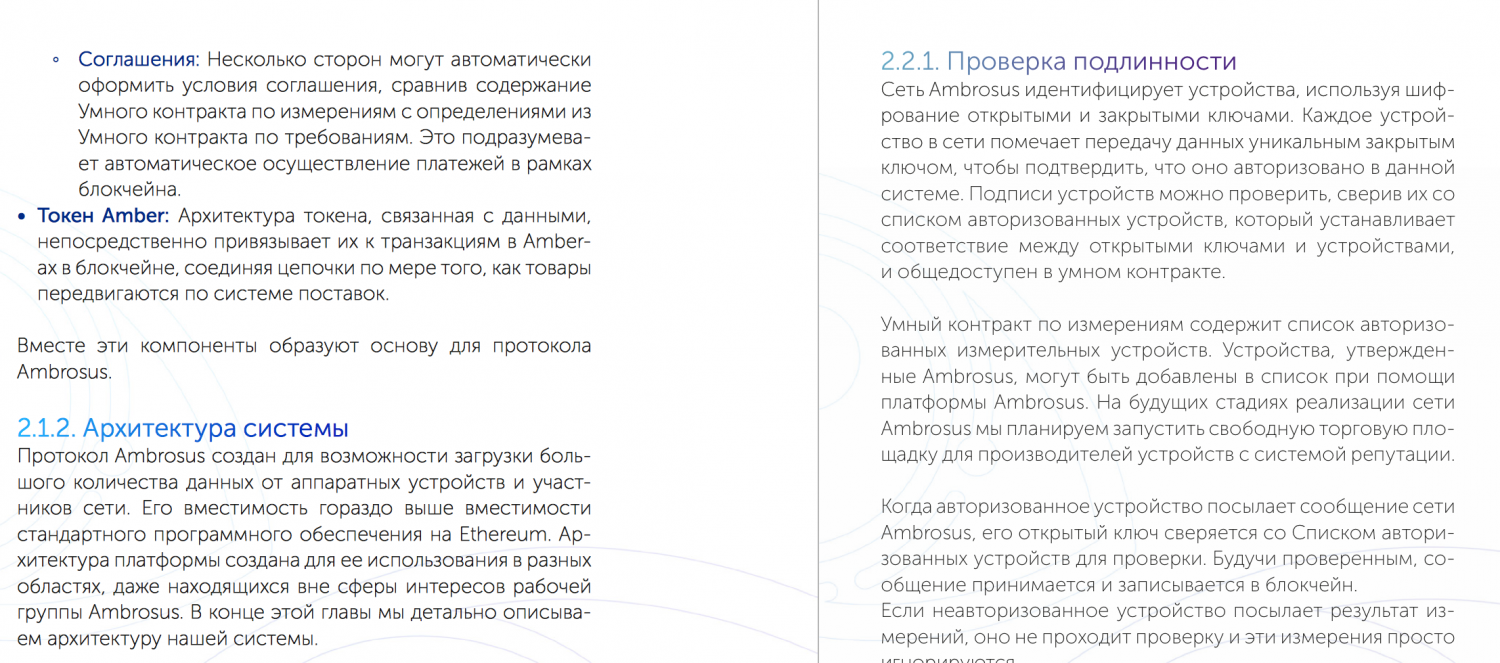The width and height of the screenshot is (1500, 663).
Task: Click heading "2.2.1. Проверка подлинности"
Action: point(1059,62)
